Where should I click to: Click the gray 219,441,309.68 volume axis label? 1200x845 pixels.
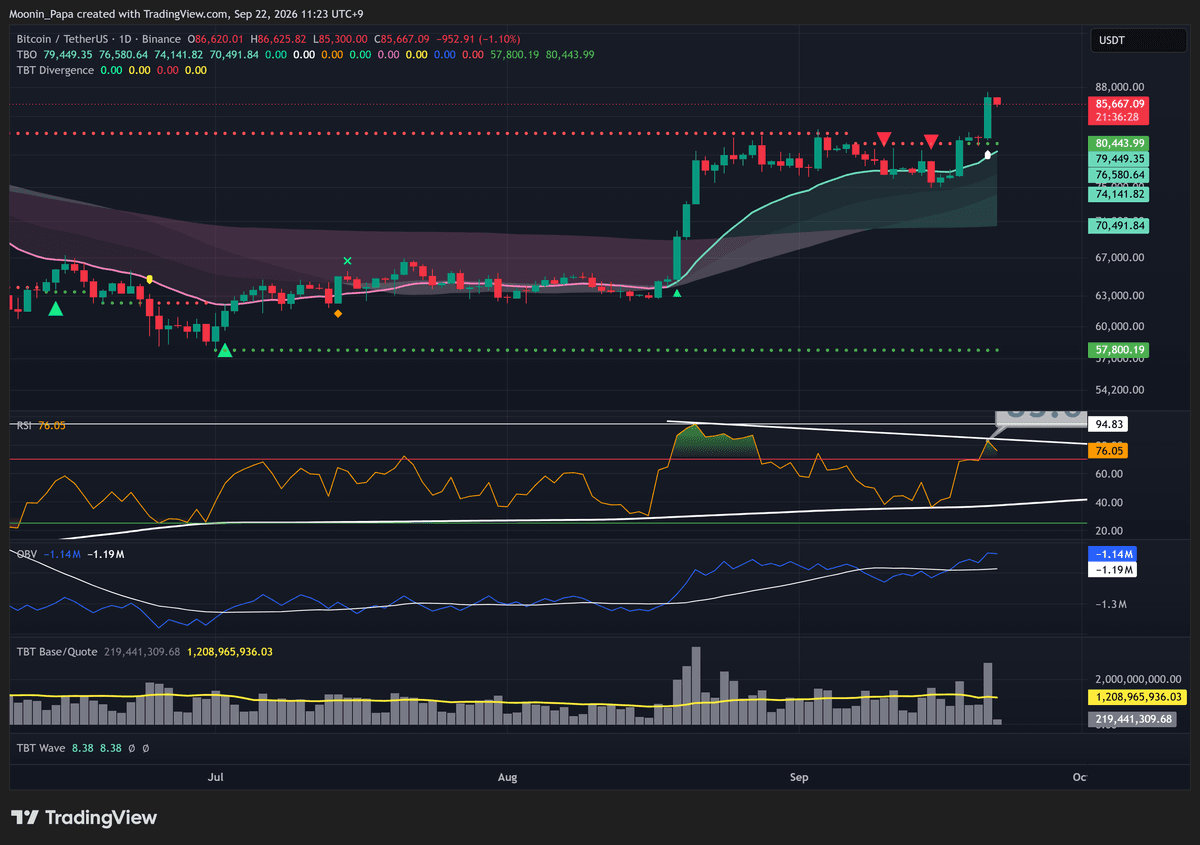[x=1130, y=719]
